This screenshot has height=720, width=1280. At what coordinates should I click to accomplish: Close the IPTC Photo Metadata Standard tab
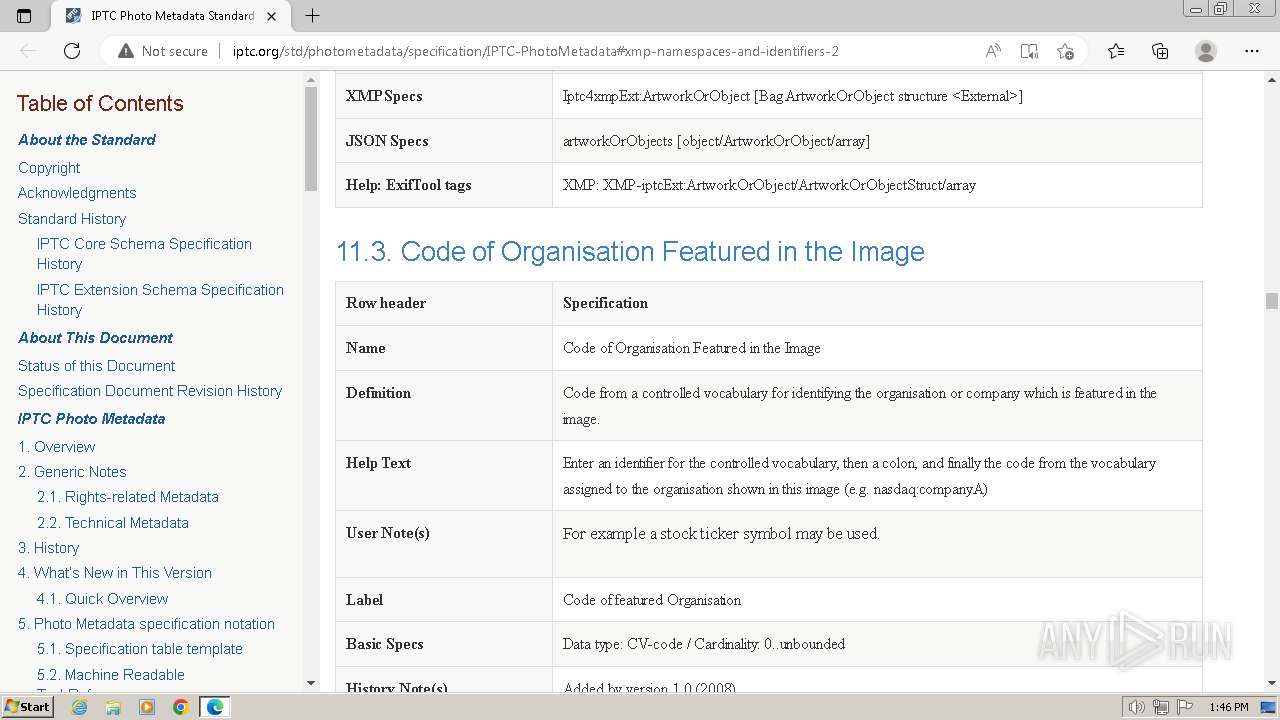pyautogui.click(x=271, y=16)
